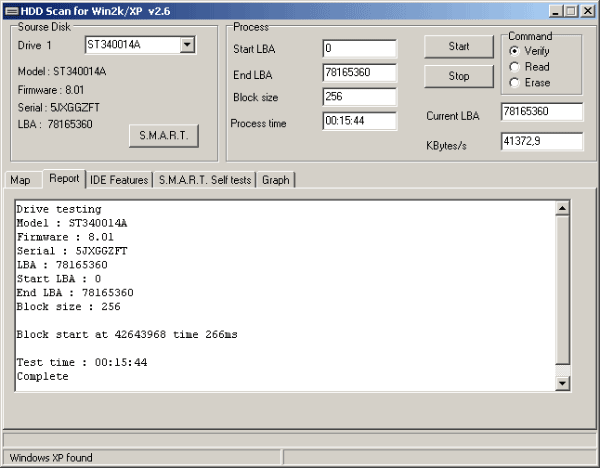Click the Block size input field

pyautogui.click(x=360, y=97)
